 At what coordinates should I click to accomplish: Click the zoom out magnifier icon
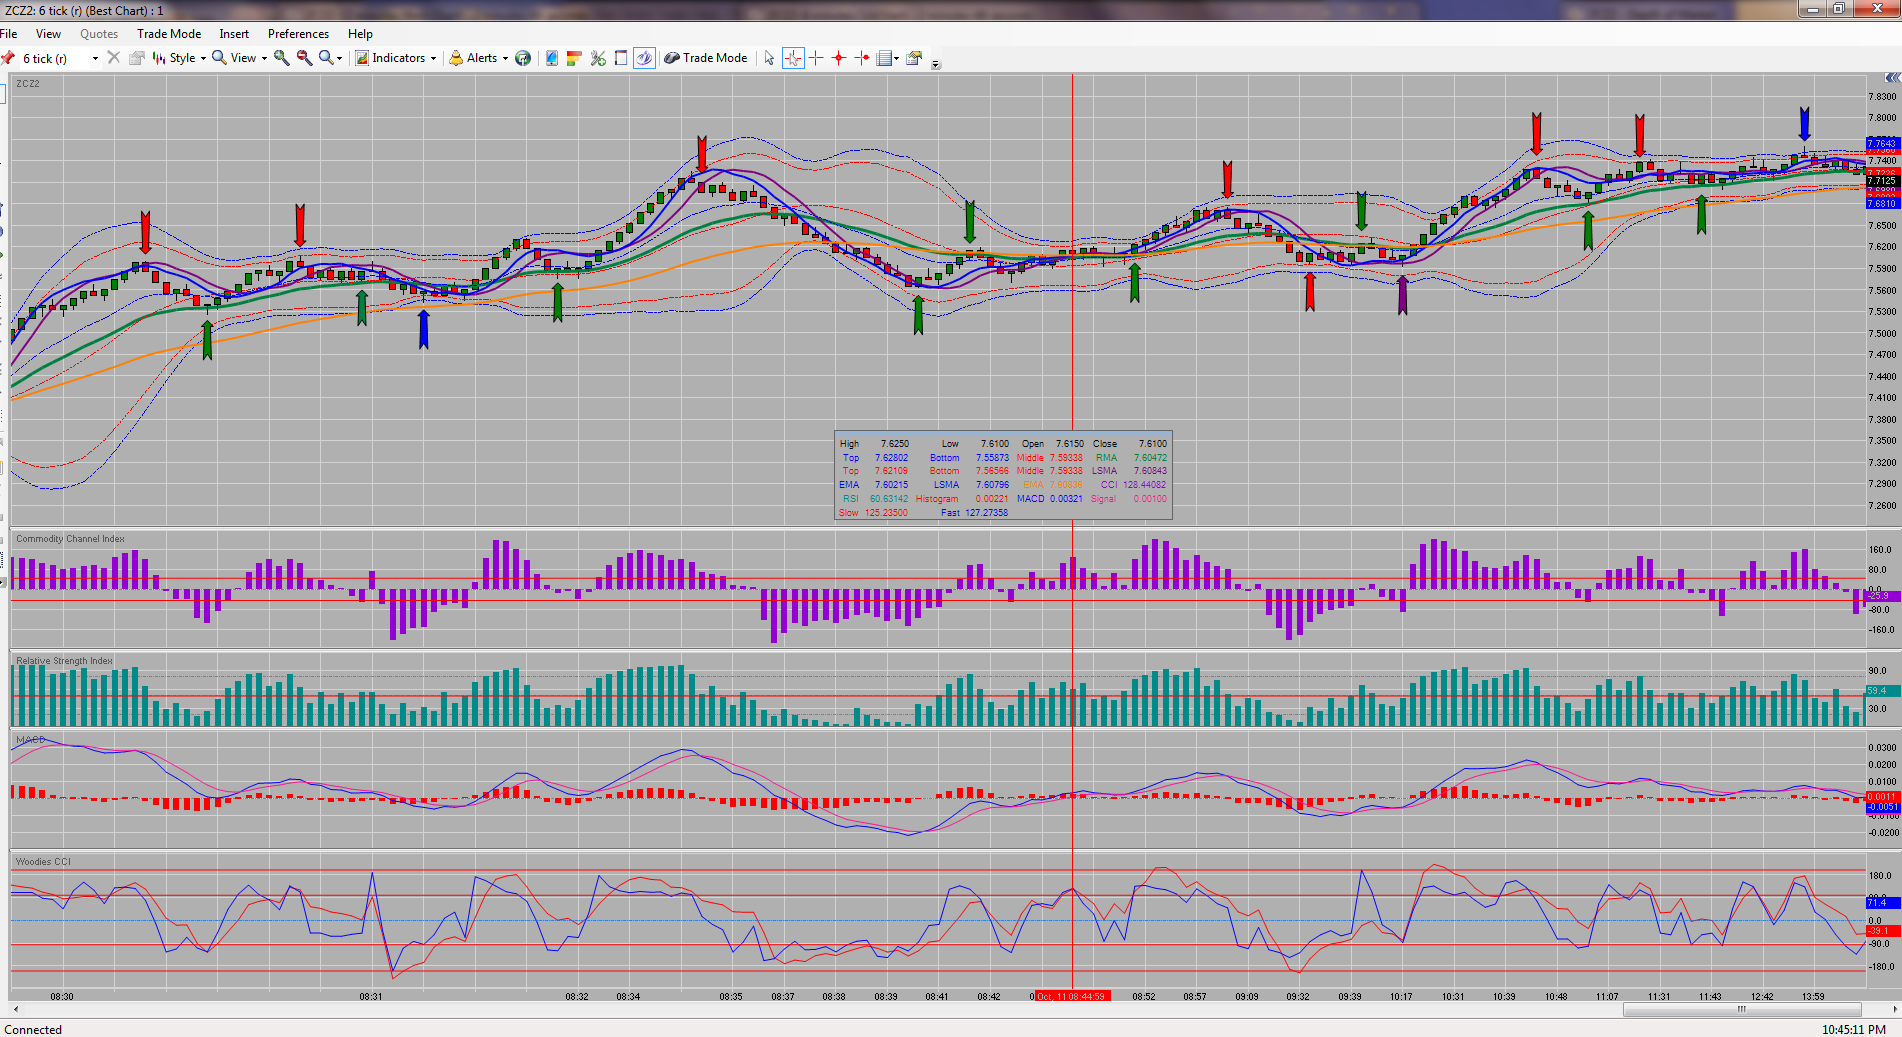tap(304, 58)
